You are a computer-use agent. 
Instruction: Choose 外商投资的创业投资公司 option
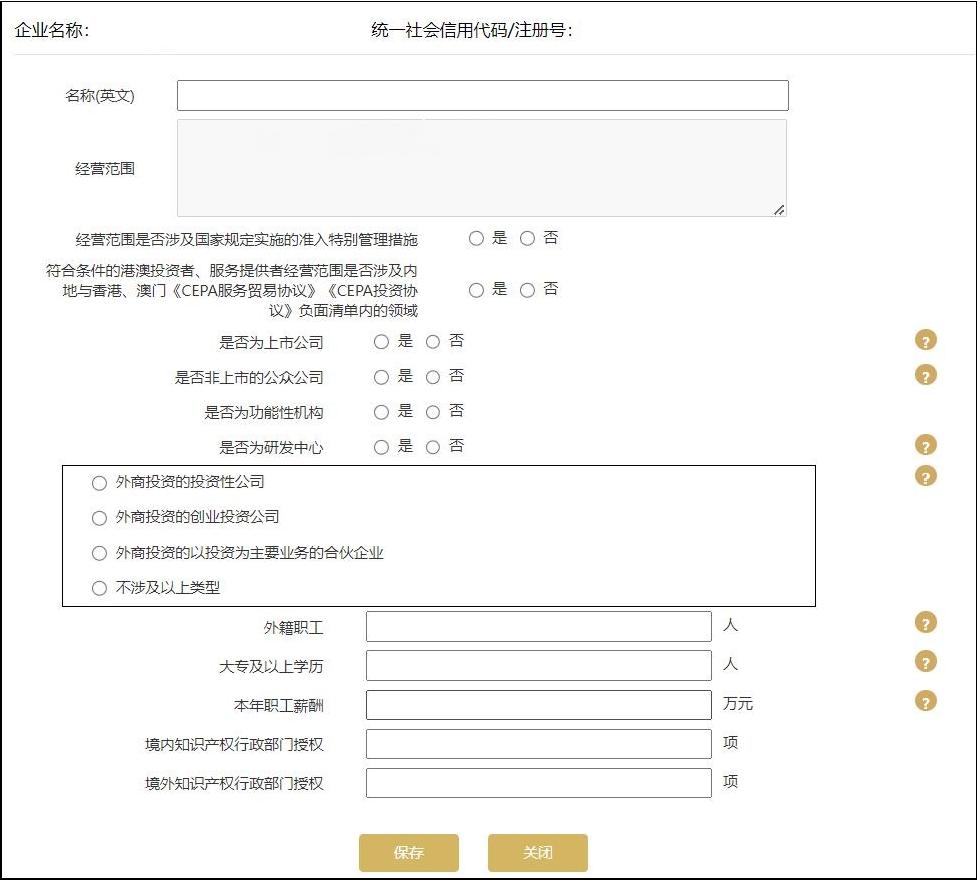[x=99, y=518]
